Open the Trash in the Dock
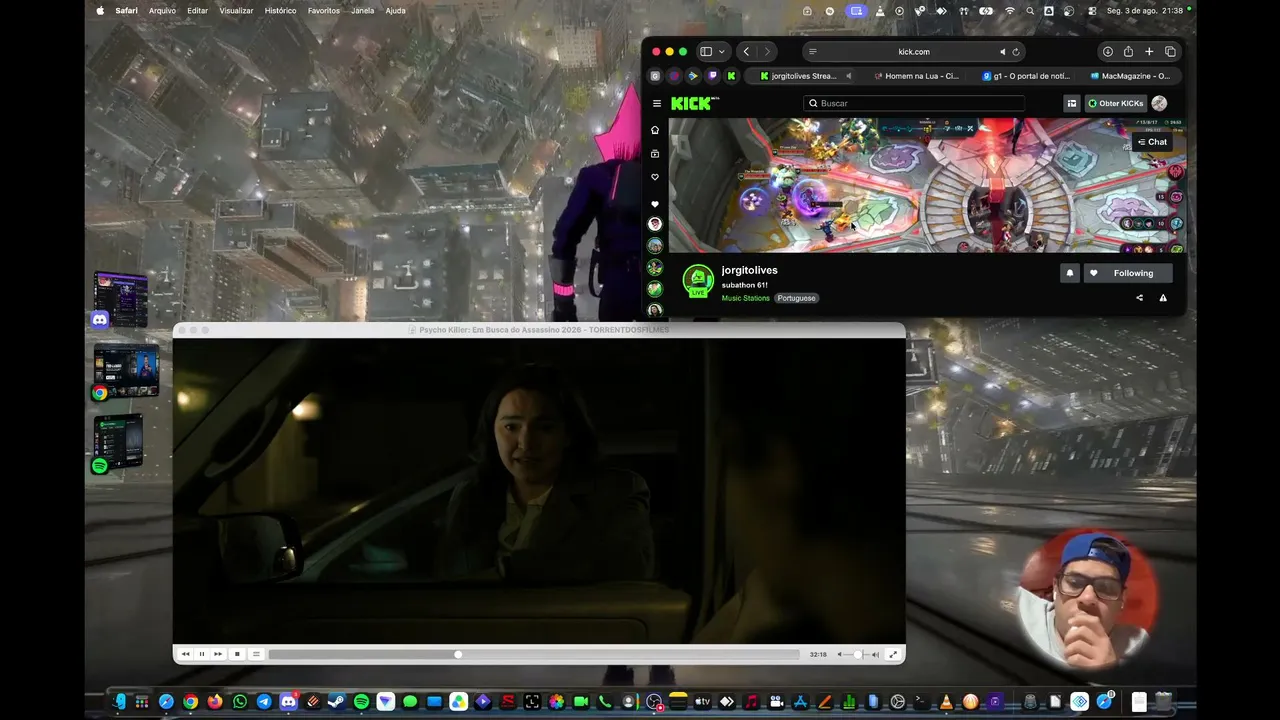 coord(1164,702)
